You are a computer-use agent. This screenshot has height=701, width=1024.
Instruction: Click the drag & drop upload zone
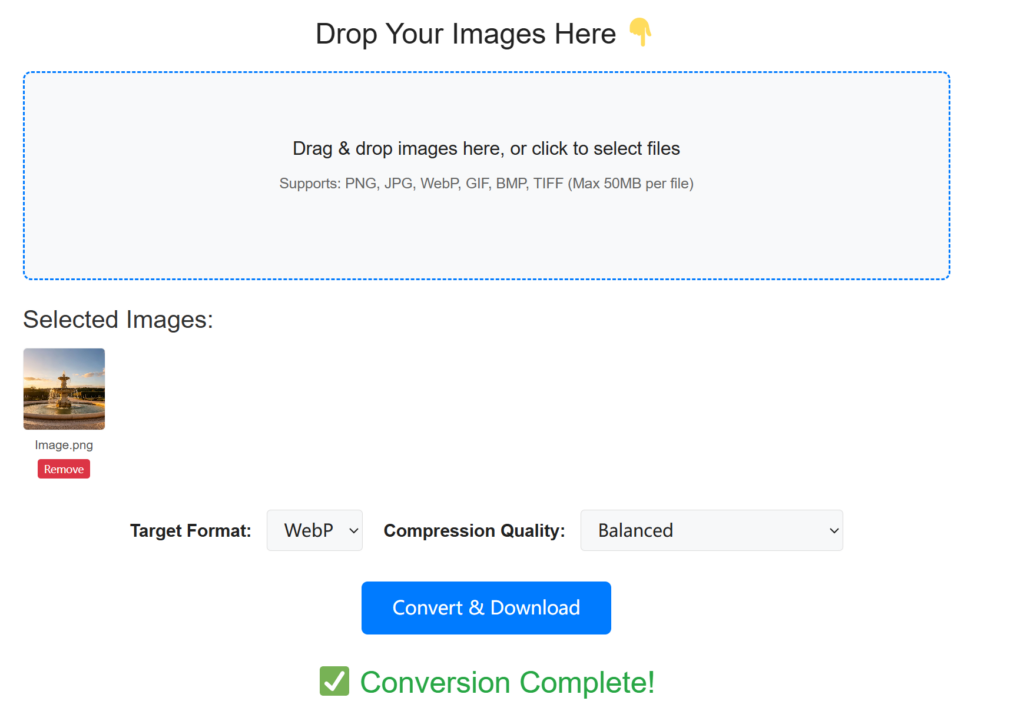tap(487, 176)
